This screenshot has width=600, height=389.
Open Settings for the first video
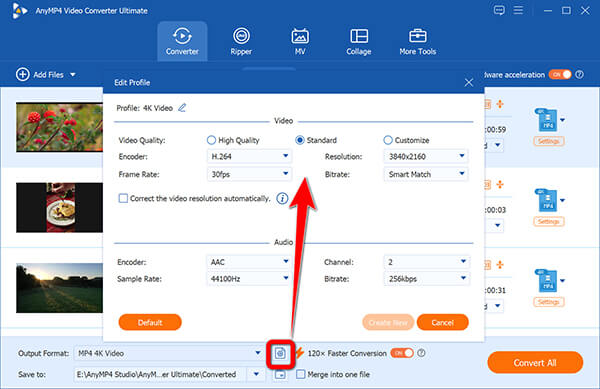(548, 141)
